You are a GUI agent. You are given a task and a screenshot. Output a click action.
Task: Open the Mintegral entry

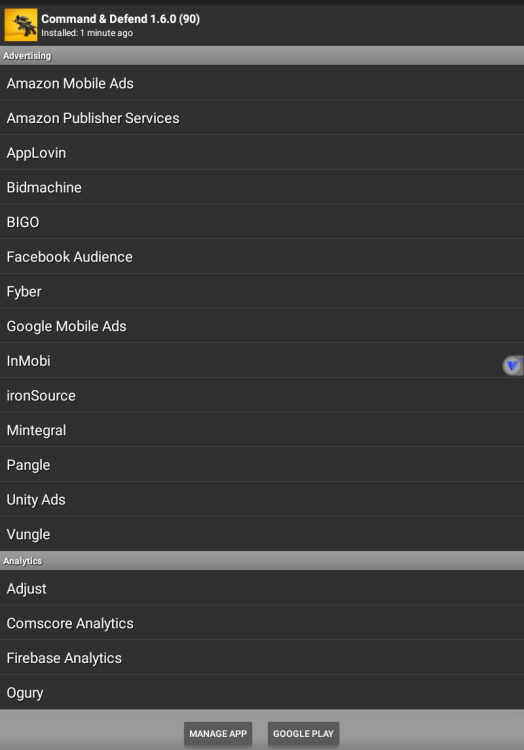click(x=262, y=430)
